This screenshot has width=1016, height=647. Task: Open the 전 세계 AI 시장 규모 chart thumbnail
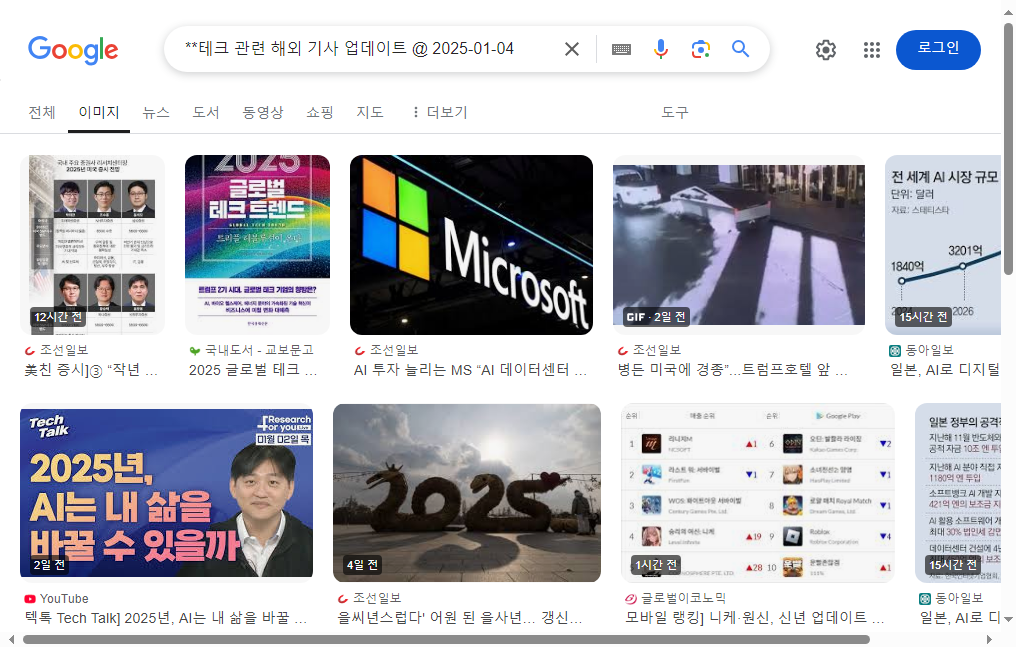click(x=943, y=245)
